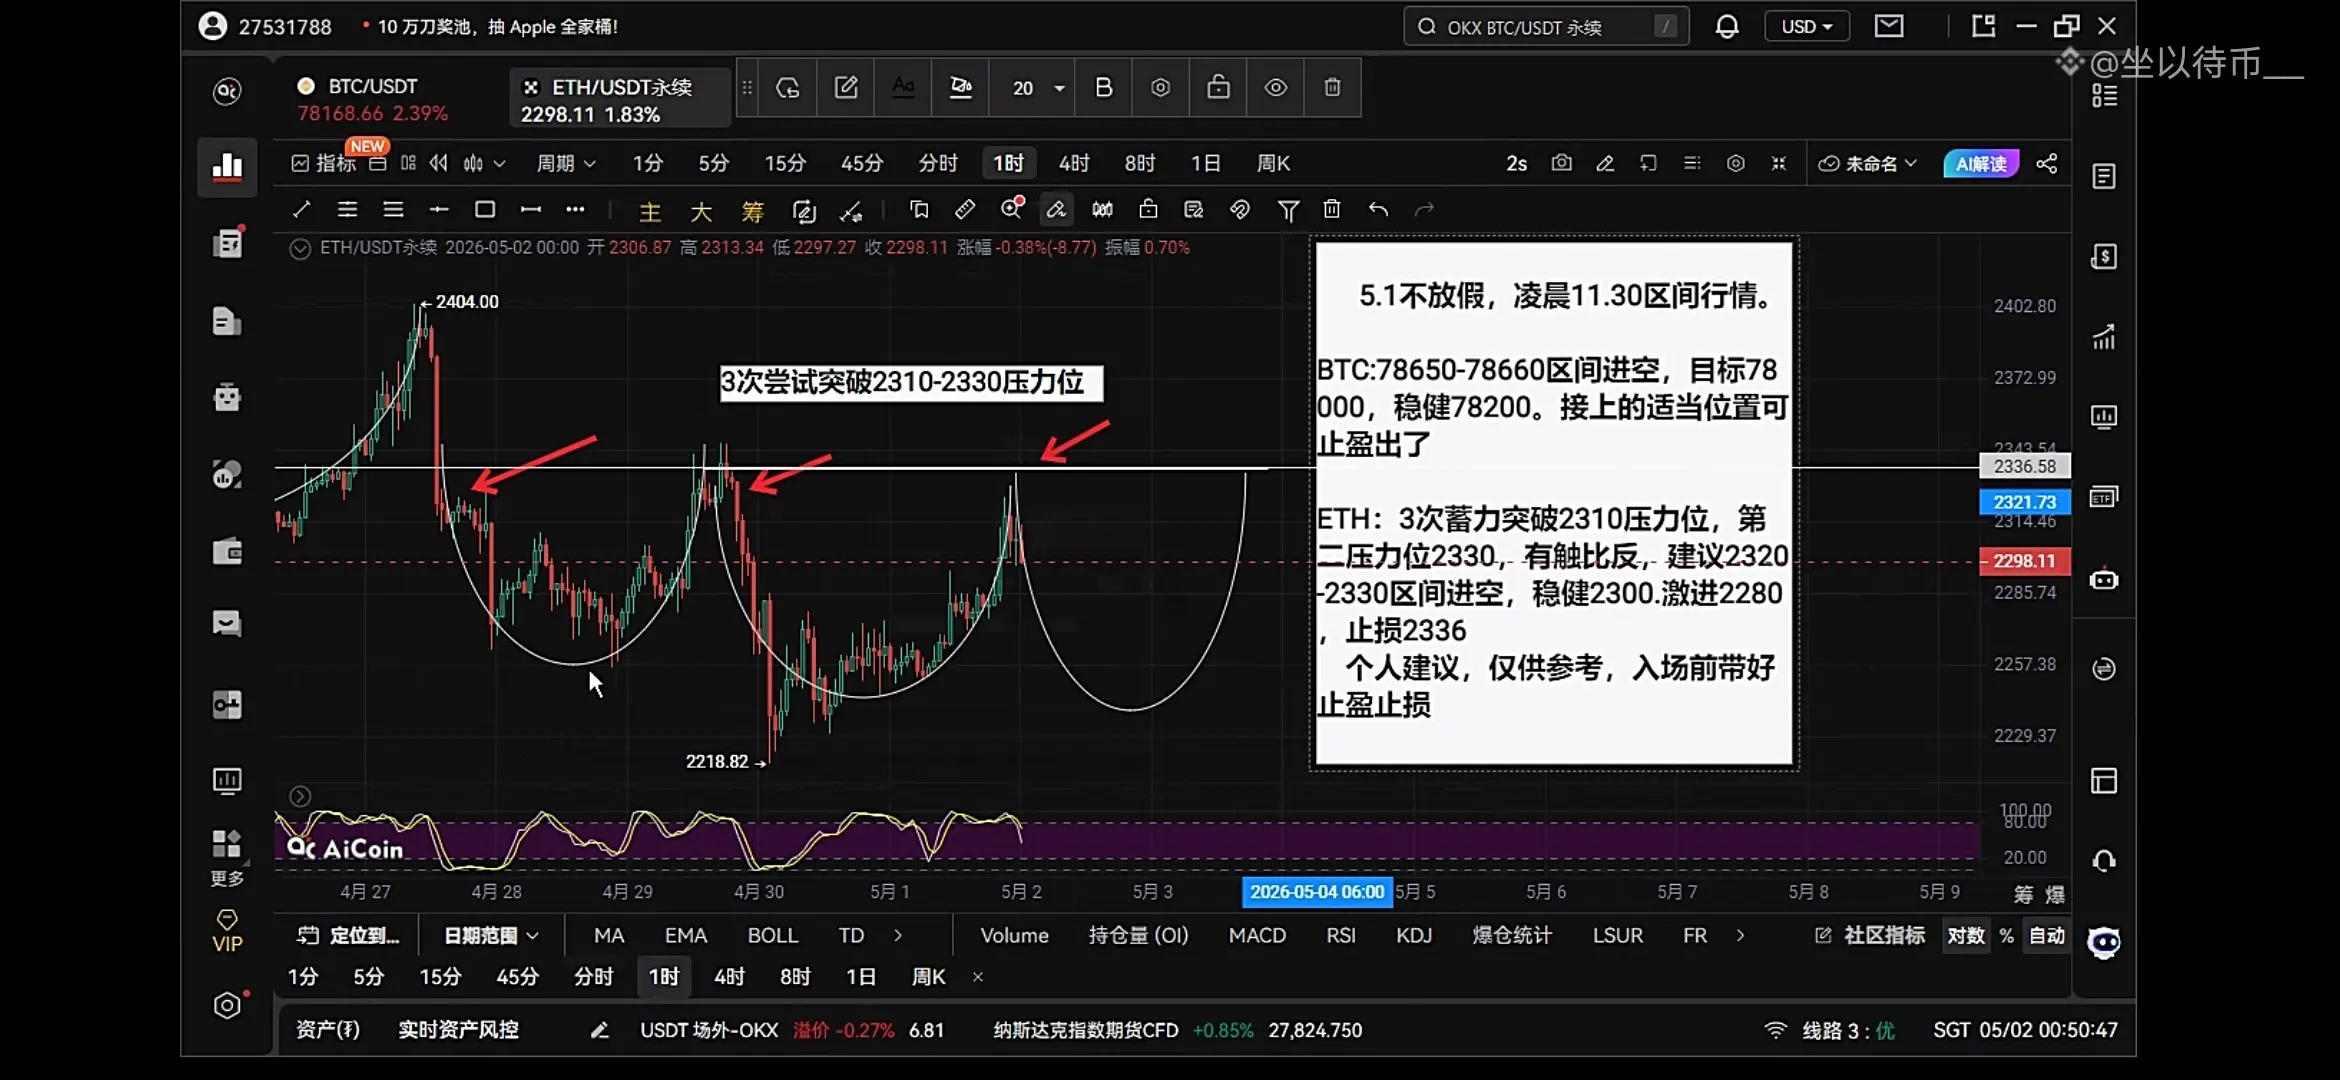Expand the 周期 period dropdown
The image size is (2340, 1080).
pyautogui.click(x=566, y=163)
